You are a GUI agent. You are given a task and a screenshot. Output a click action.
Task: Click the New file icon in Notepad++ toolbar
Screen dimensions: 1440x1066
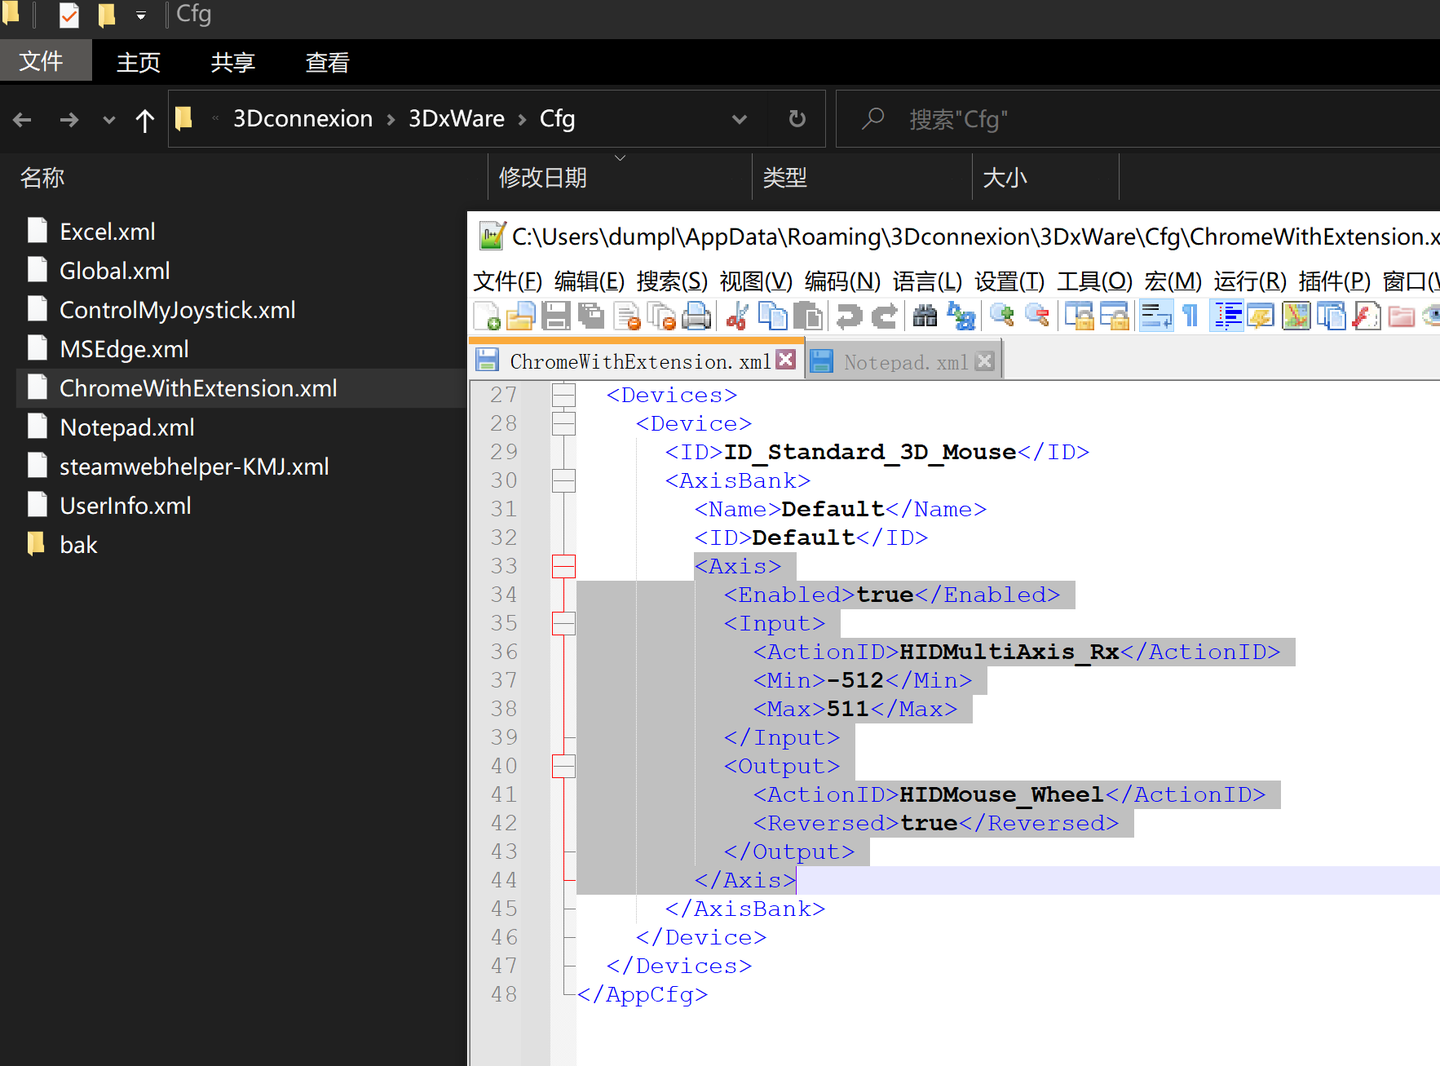[487, 317]
